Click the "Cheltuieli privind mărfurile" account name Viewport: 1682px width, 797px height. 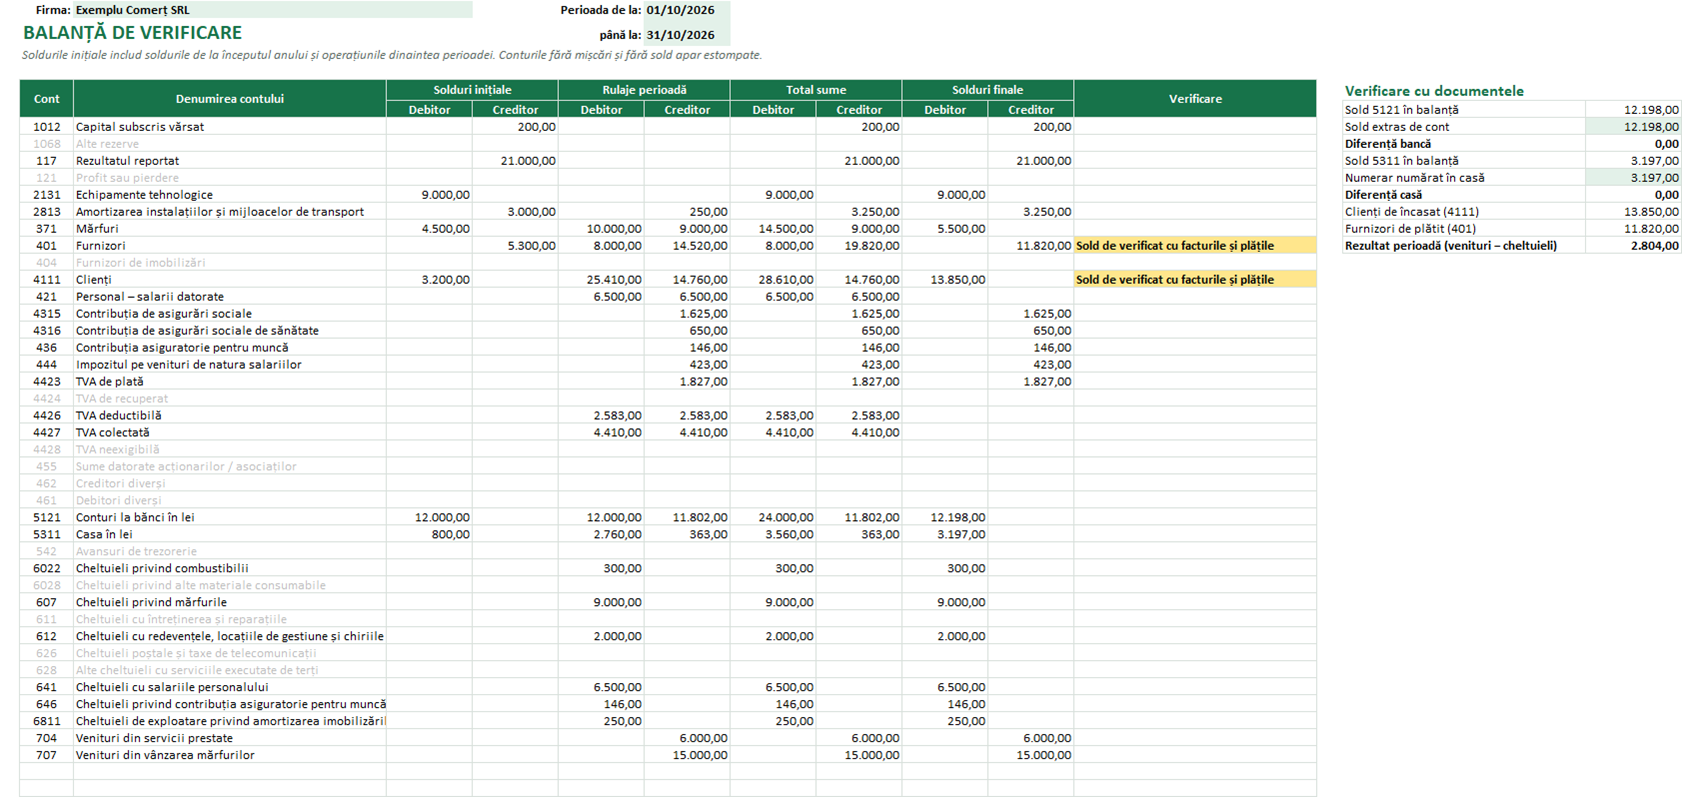click(x=151, y=603)
